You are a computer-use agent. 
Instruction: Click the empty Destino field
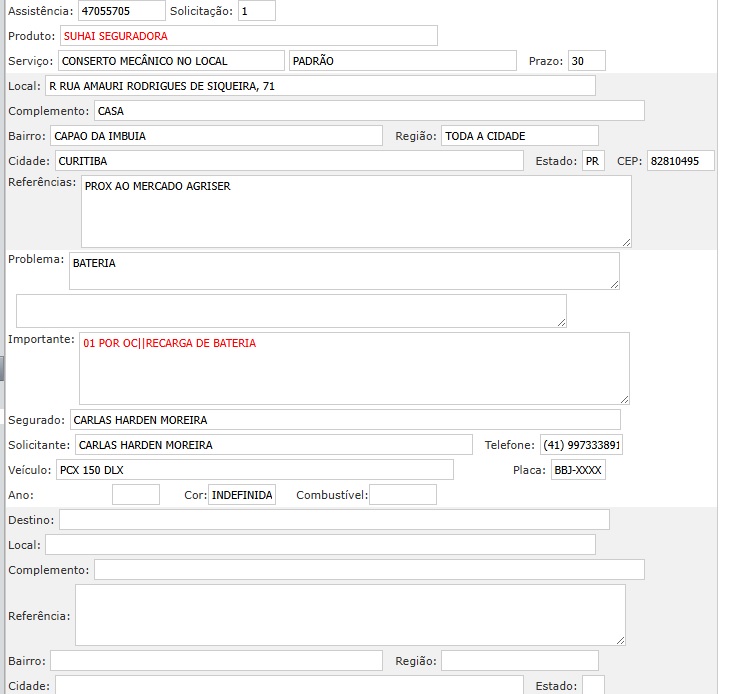click(334, 520)
